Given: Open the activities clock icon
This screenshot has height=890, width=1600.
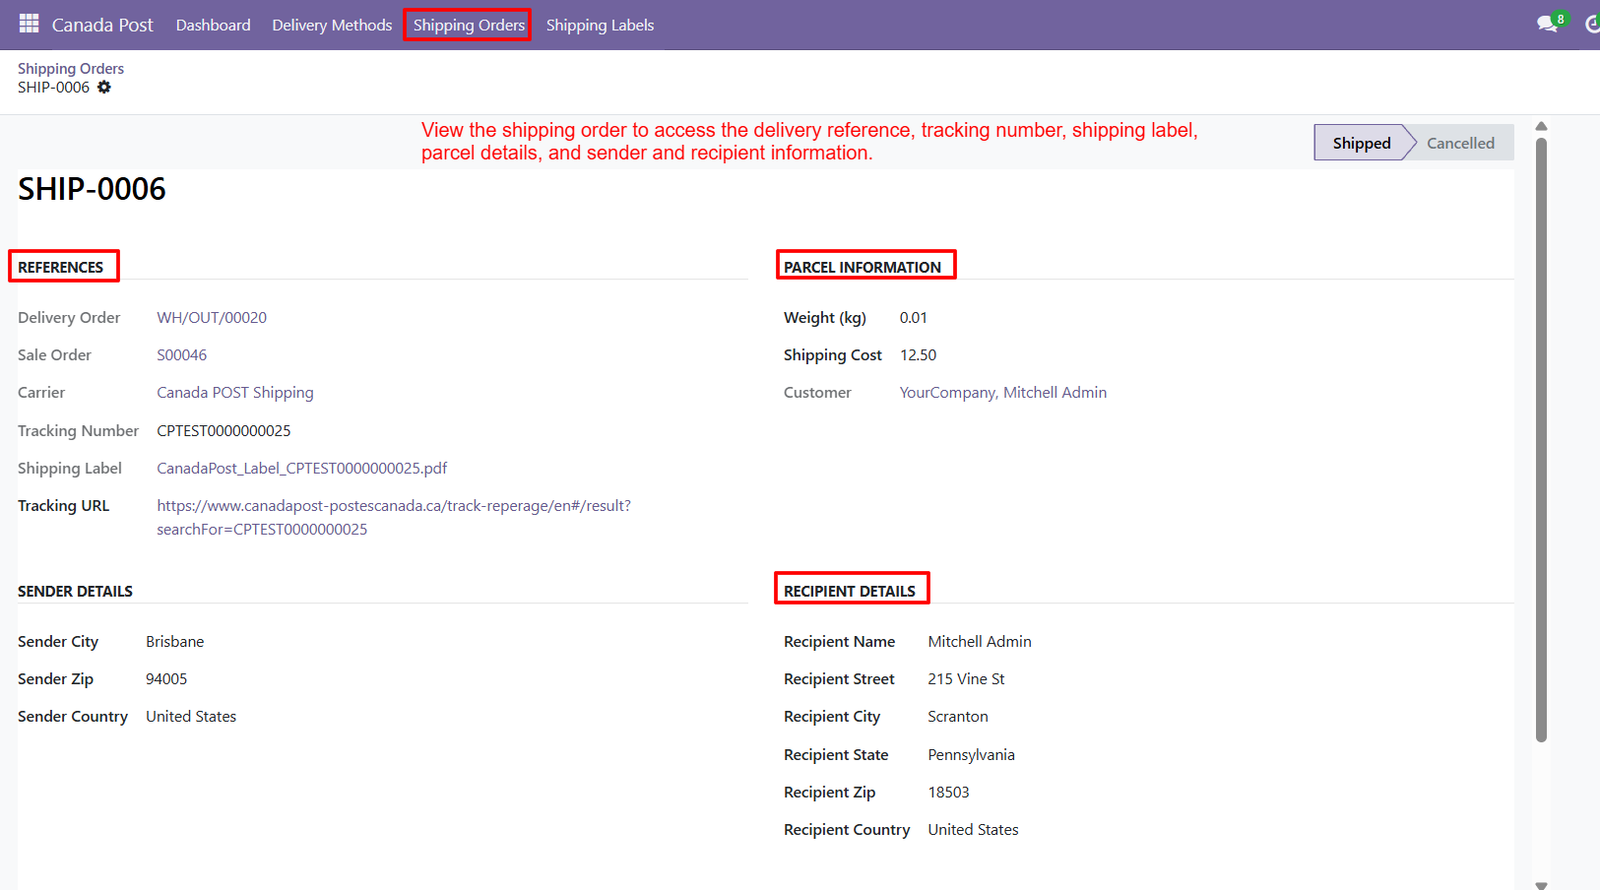Looking at the screenshot, I should [x=1592, y=24].
